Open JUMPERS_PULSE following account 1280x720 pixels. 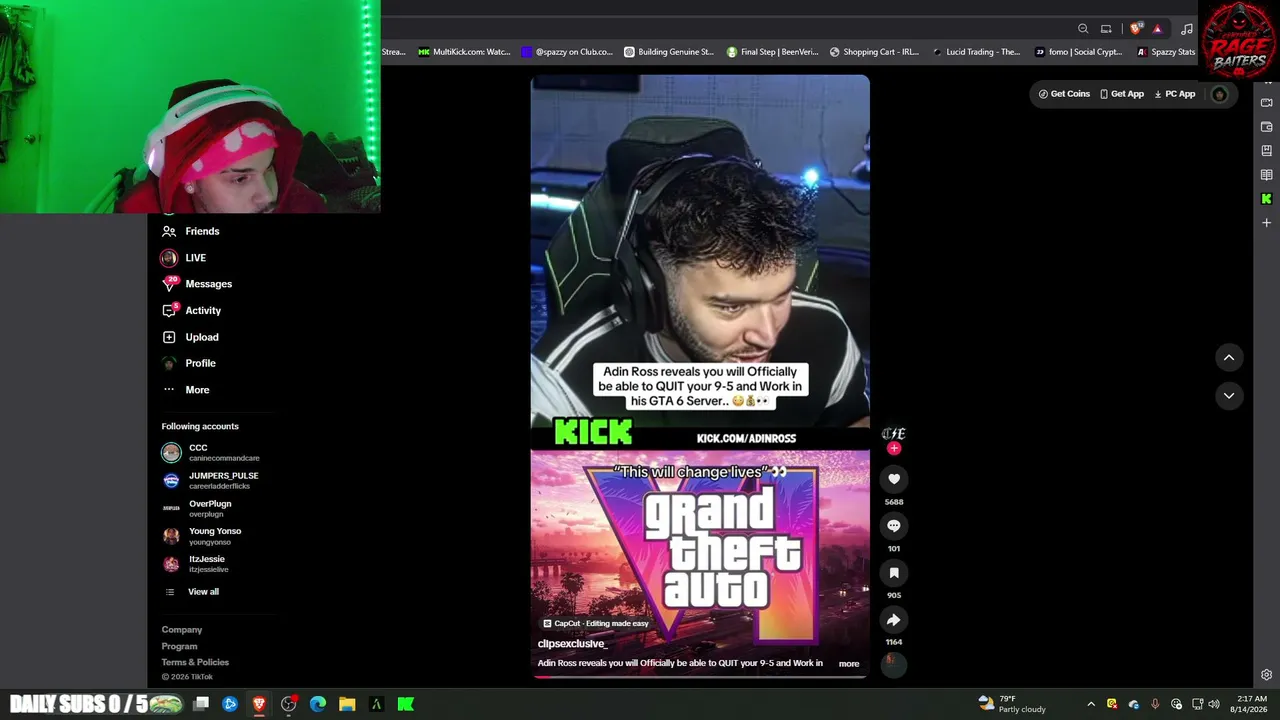[x=211, y=481]
